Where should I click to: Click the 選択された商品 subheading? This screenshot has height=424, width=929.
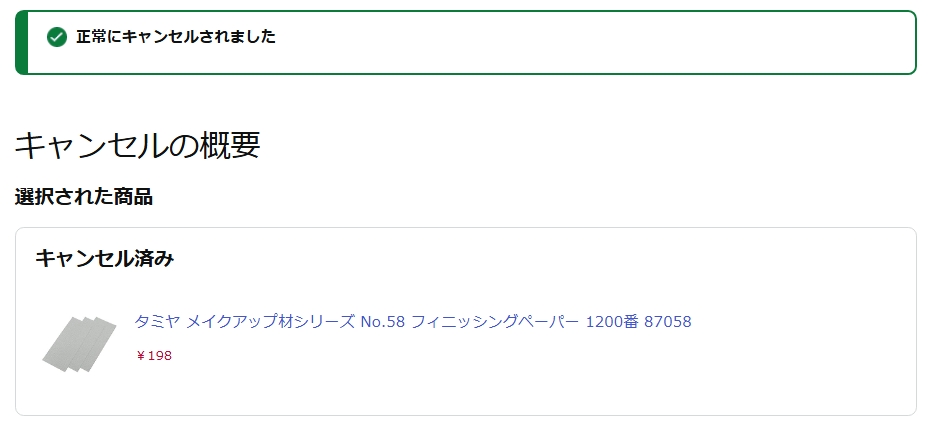click(84, 197)
